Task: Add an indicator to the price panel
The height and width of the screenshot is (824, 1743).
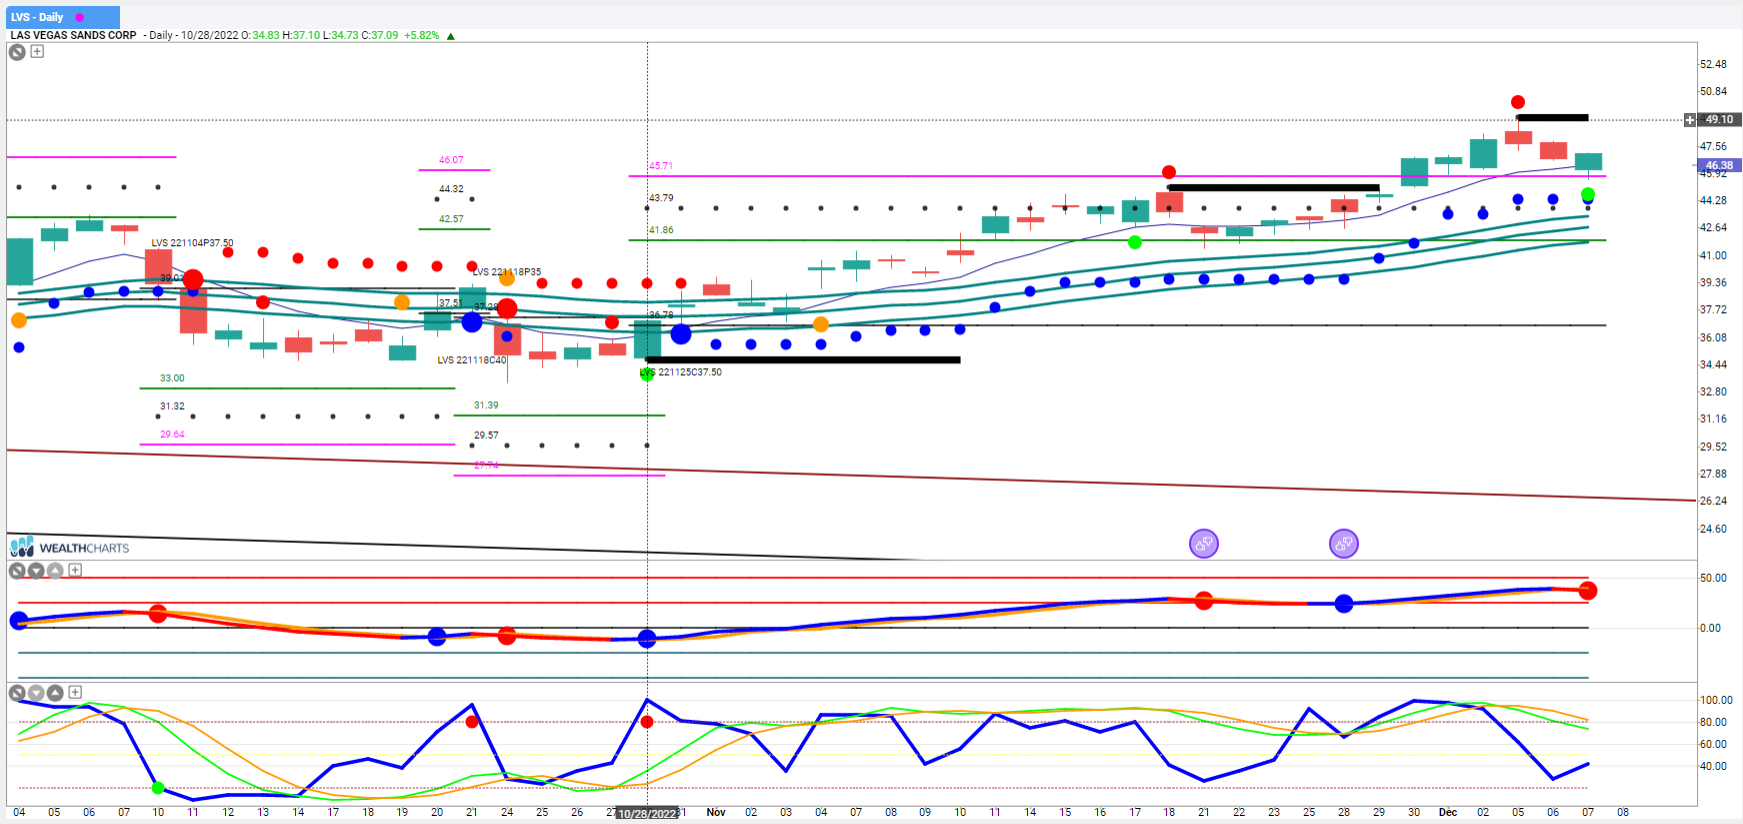Action: tap(37, 51)
